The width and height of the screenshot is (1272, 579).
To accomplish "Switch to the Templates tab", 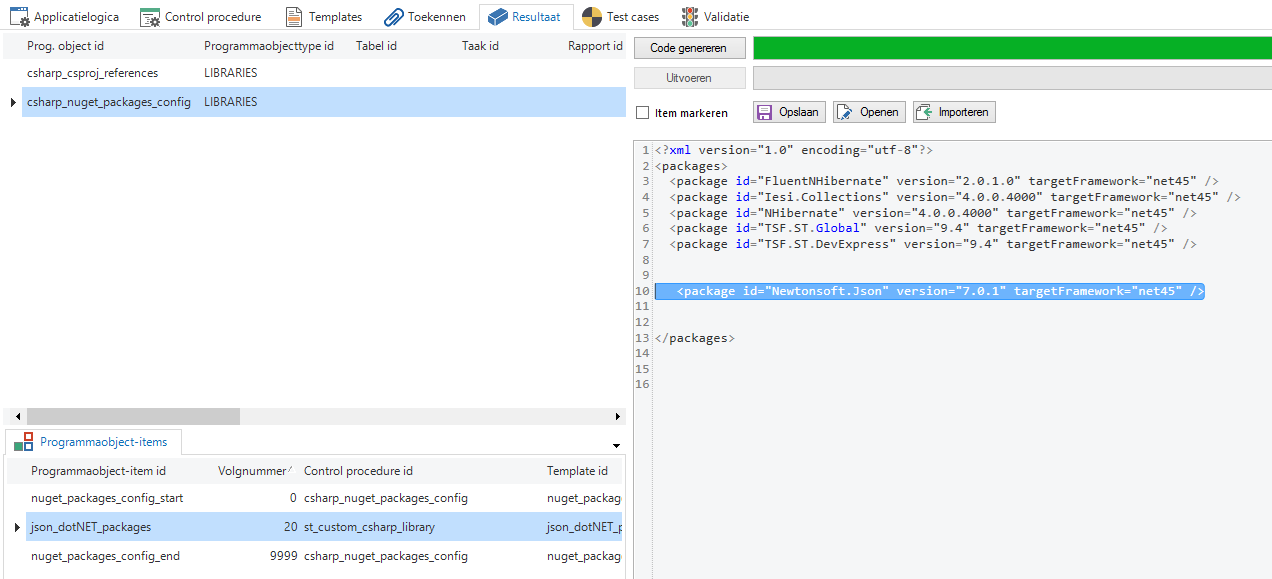I will click(335, 17).
